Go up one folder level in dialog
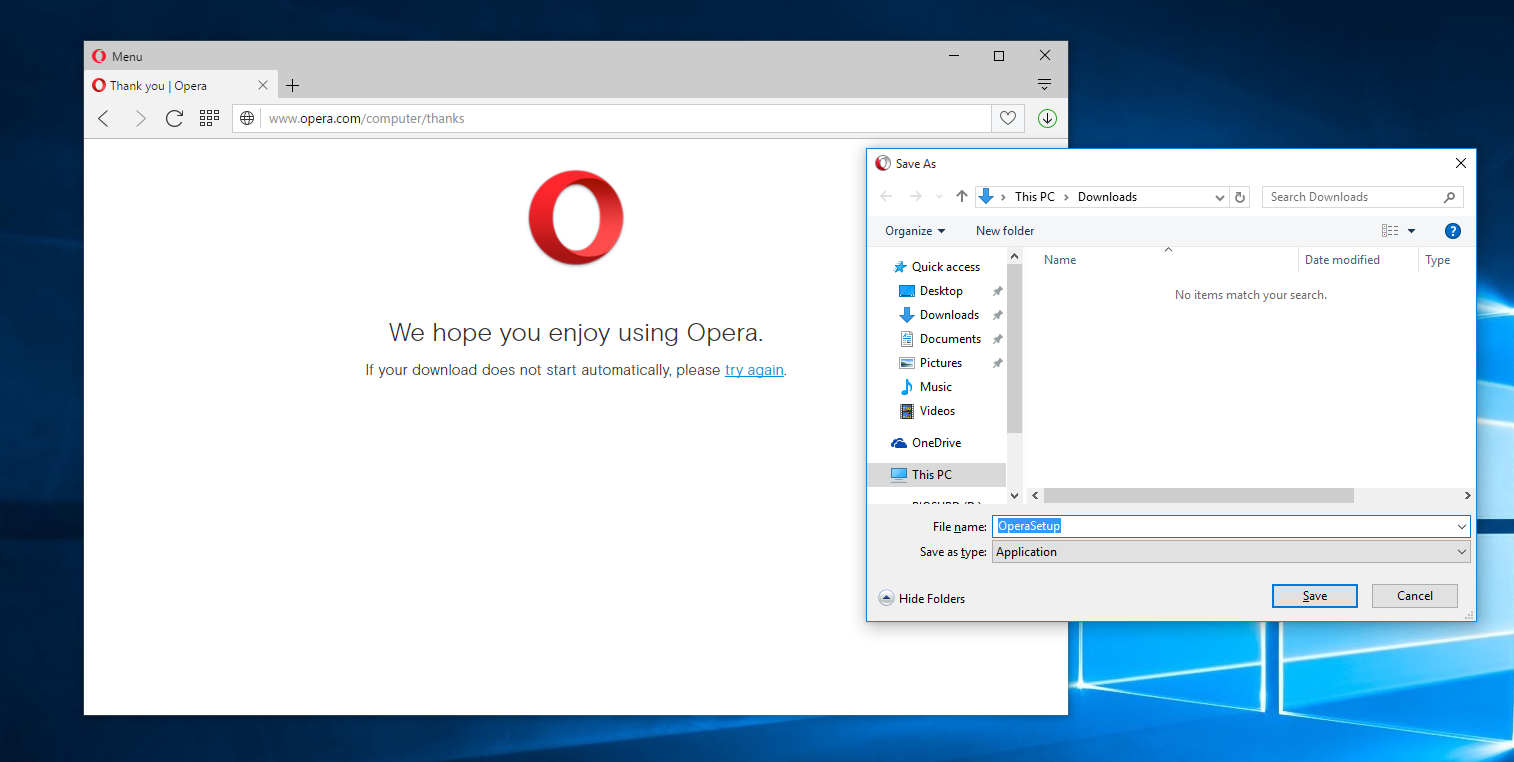Screen dimensions: 1514x762 [x=962, y=197]
